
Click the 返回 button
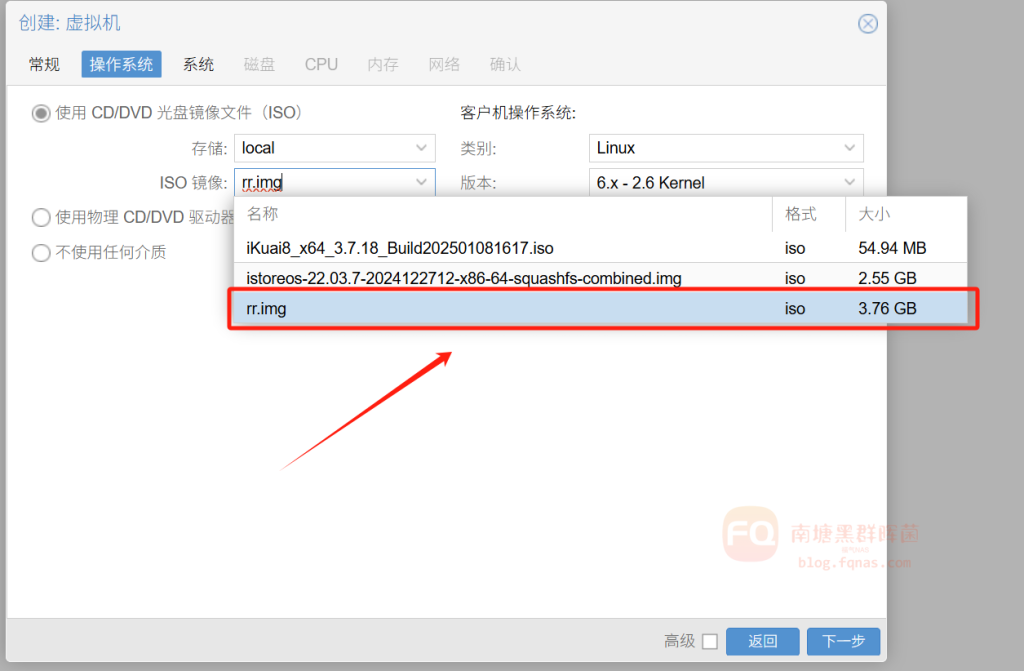coord(762,641)
